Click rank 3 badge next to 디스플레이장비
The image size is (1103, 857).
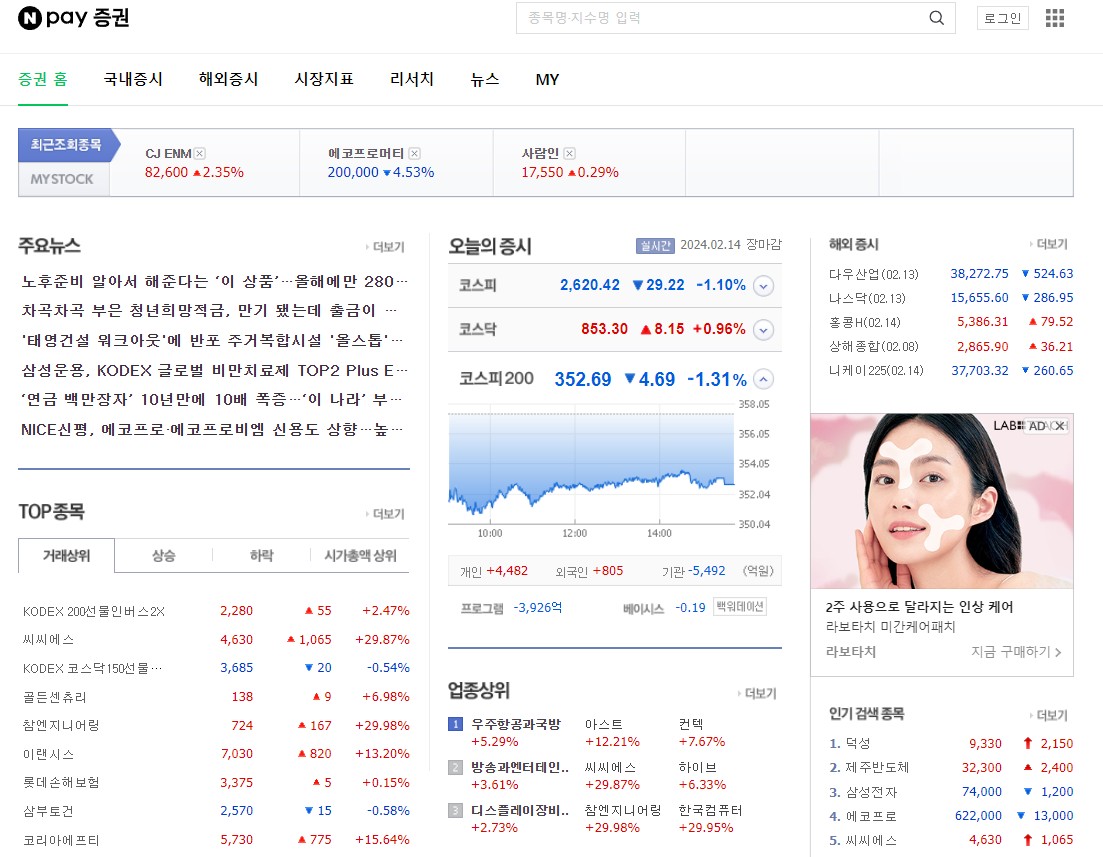click(x=455, y=811)
